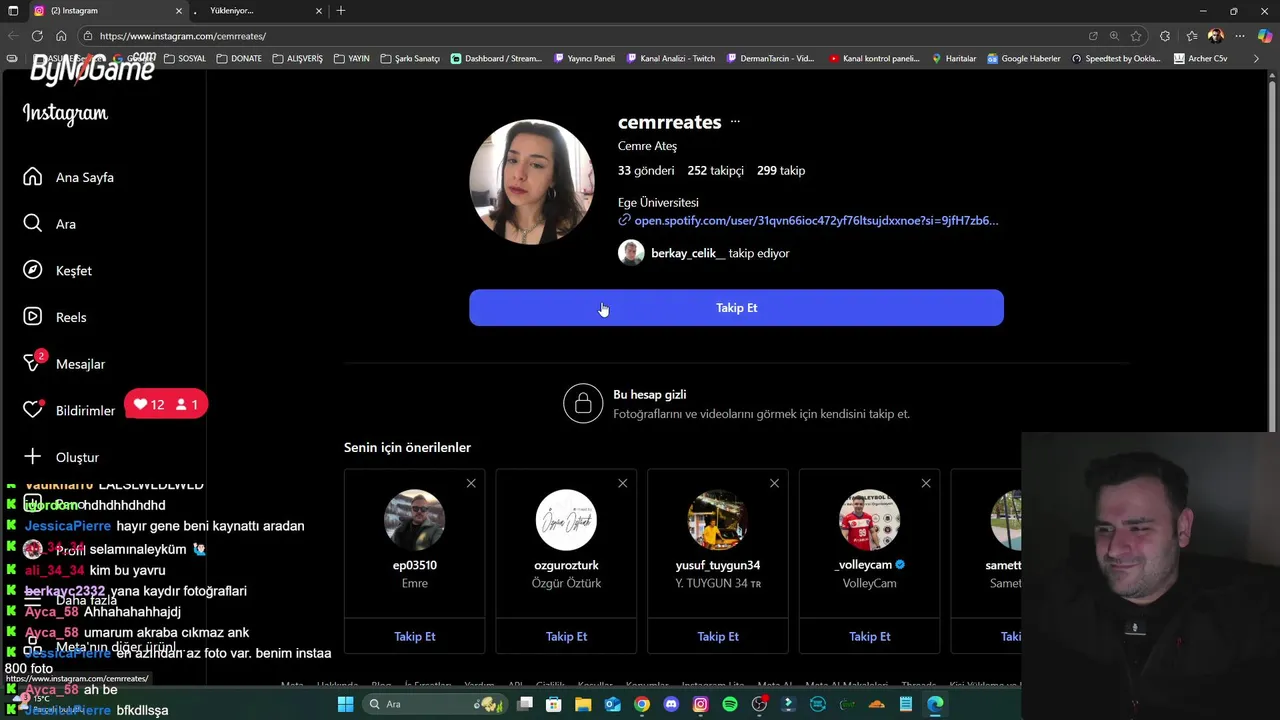Switch to the Yükleniyor browser tab

click(x=255, y=11)
